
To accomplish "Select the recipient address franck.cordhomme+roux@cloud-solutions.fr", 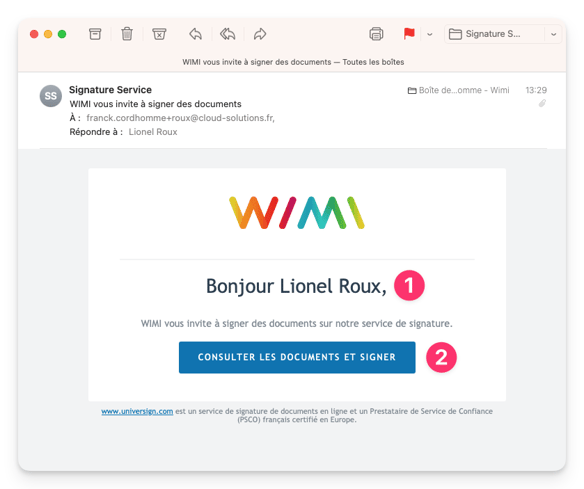I will point(180,118).
